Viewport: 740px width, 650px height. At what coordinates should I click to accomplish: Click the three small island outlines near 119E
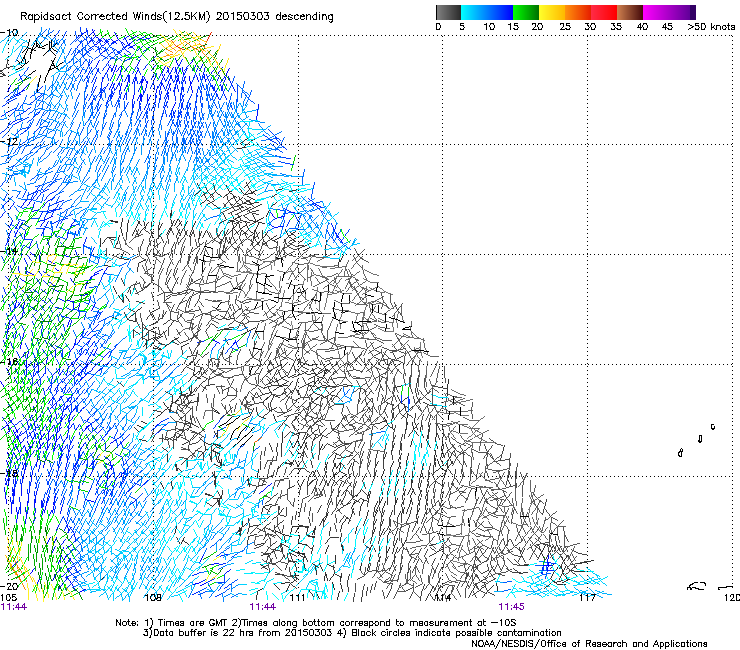pyautogui.click(x=697, y=440)
